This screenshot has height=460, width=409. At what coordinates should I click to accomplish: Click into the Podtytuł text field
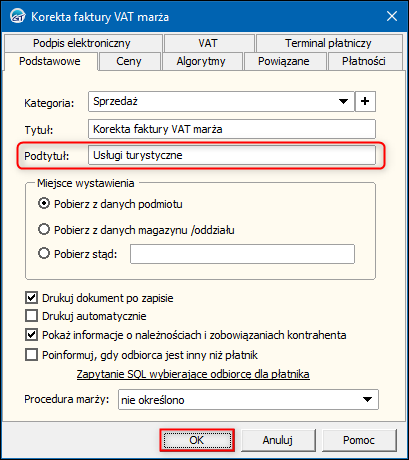coord(232,155)
